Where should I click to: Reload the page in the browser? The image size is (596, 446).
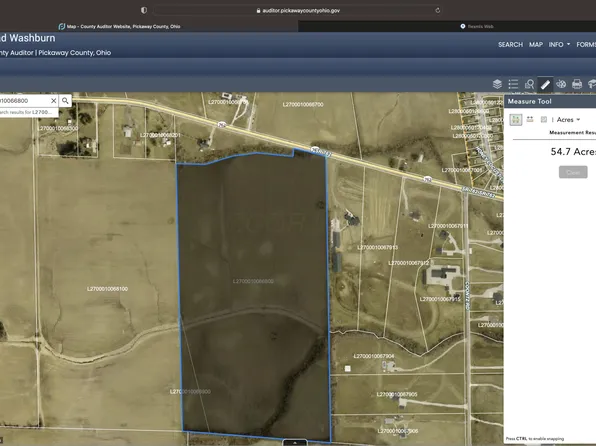click(x=437, y=11)
